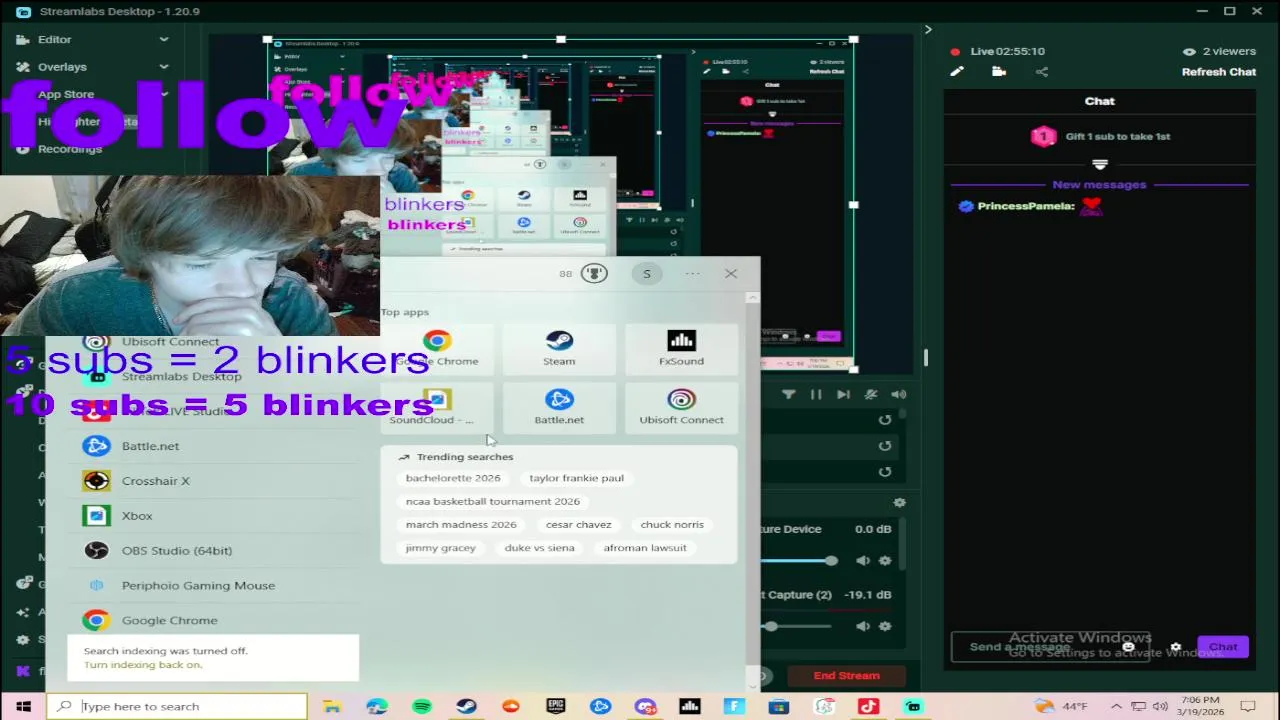Open Google Chrome from Top apps

(437, 349)
